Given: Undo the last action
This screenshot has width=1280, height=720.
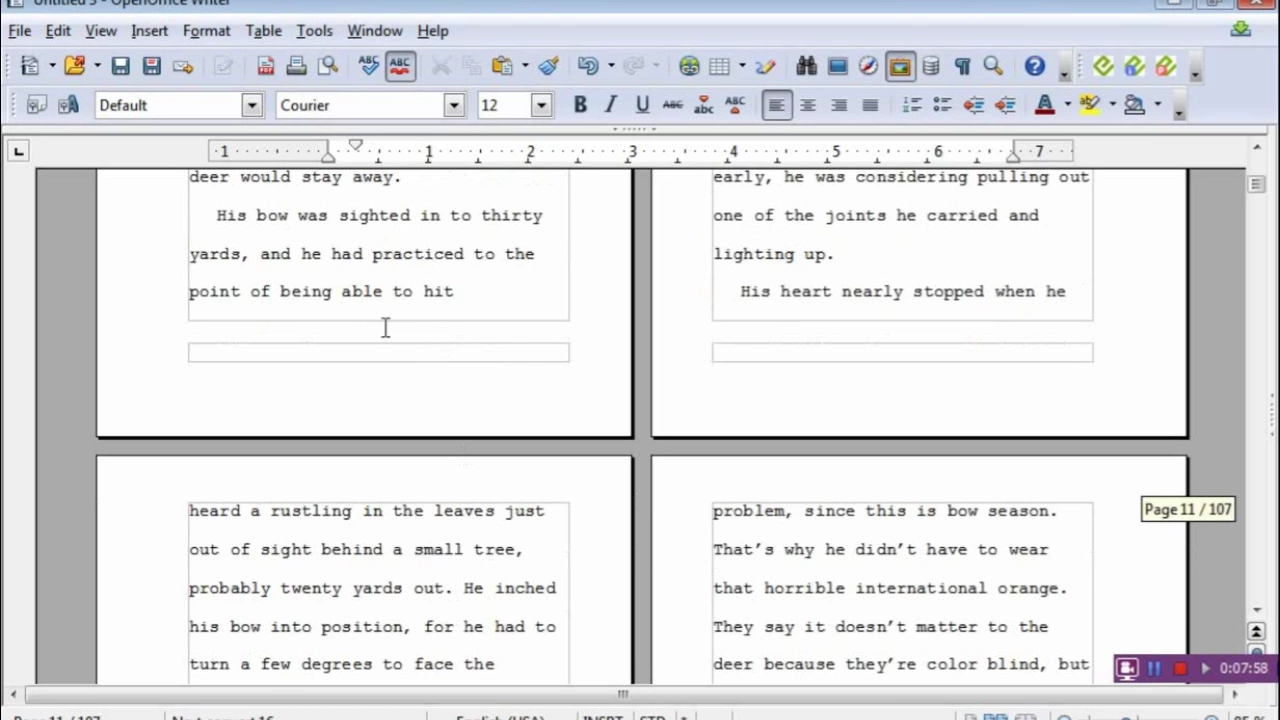Looking at the screenshot, I should (588, 66).
